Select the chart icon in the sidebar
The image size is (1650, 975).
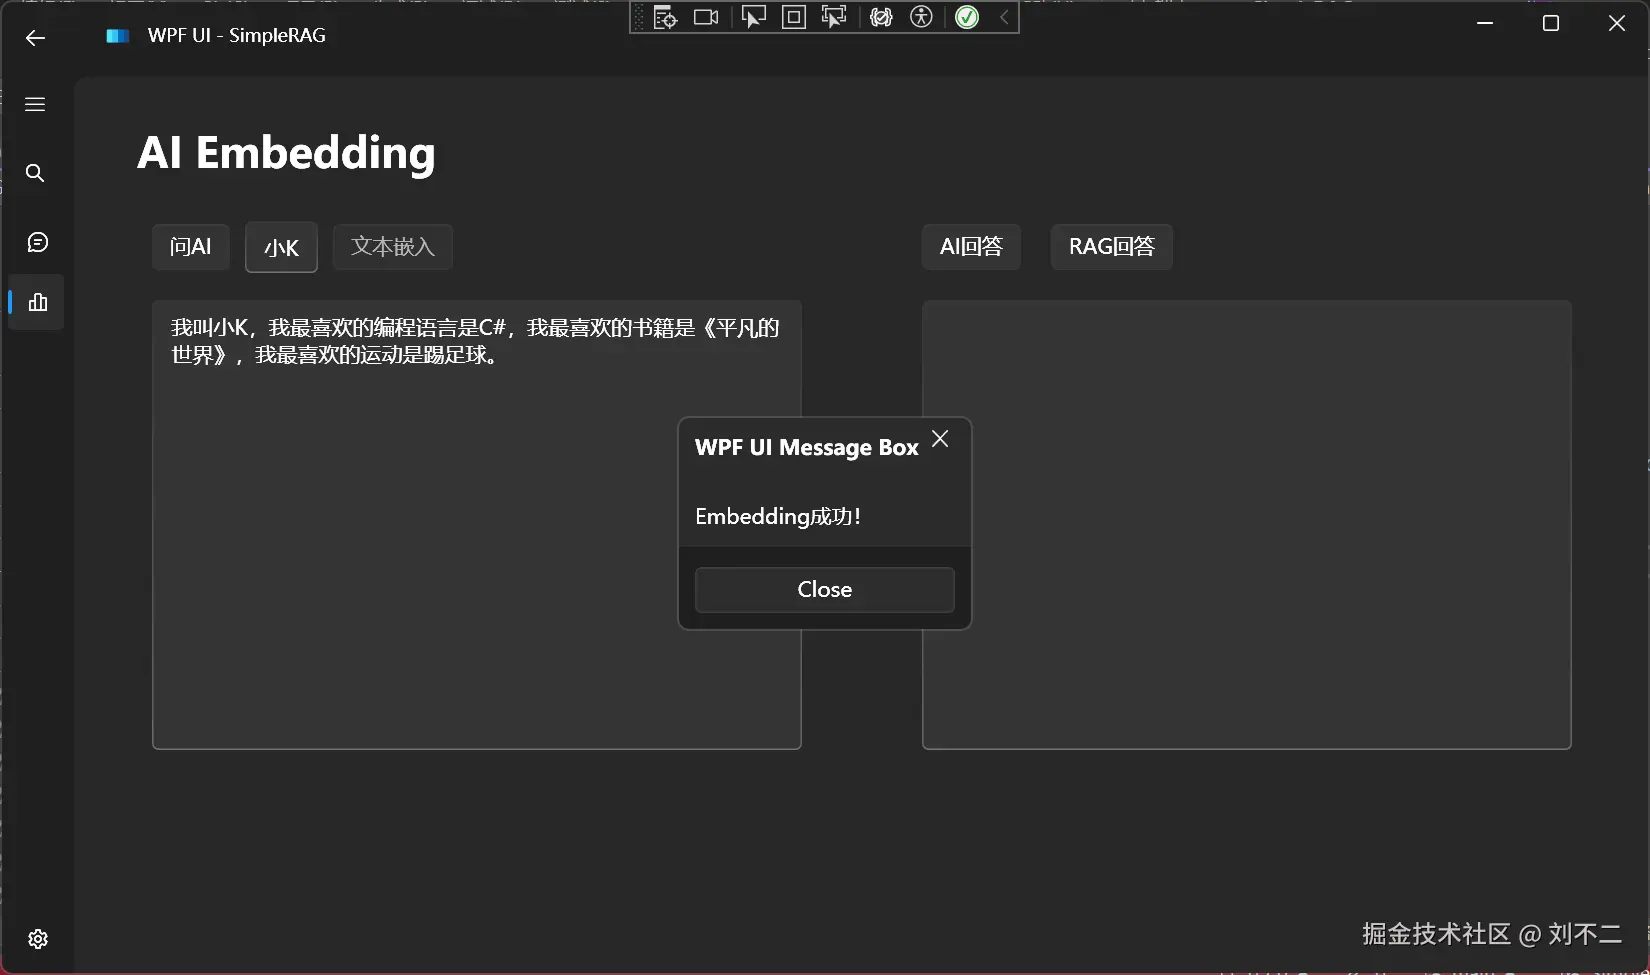point(38,302)
